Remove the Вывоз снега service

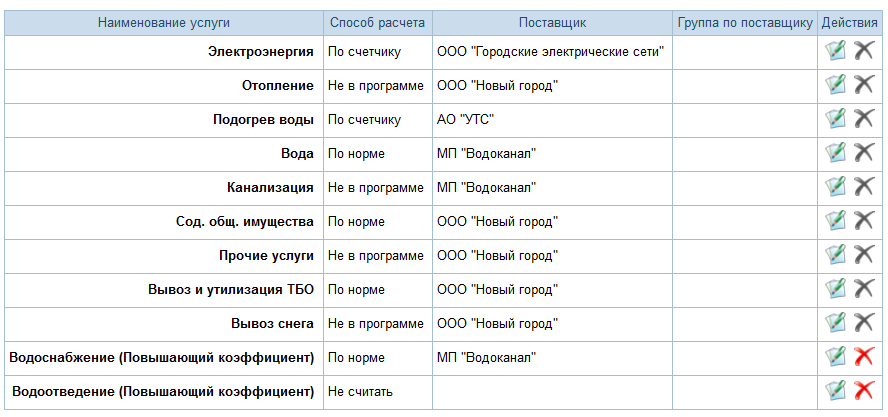click(864, 323)
